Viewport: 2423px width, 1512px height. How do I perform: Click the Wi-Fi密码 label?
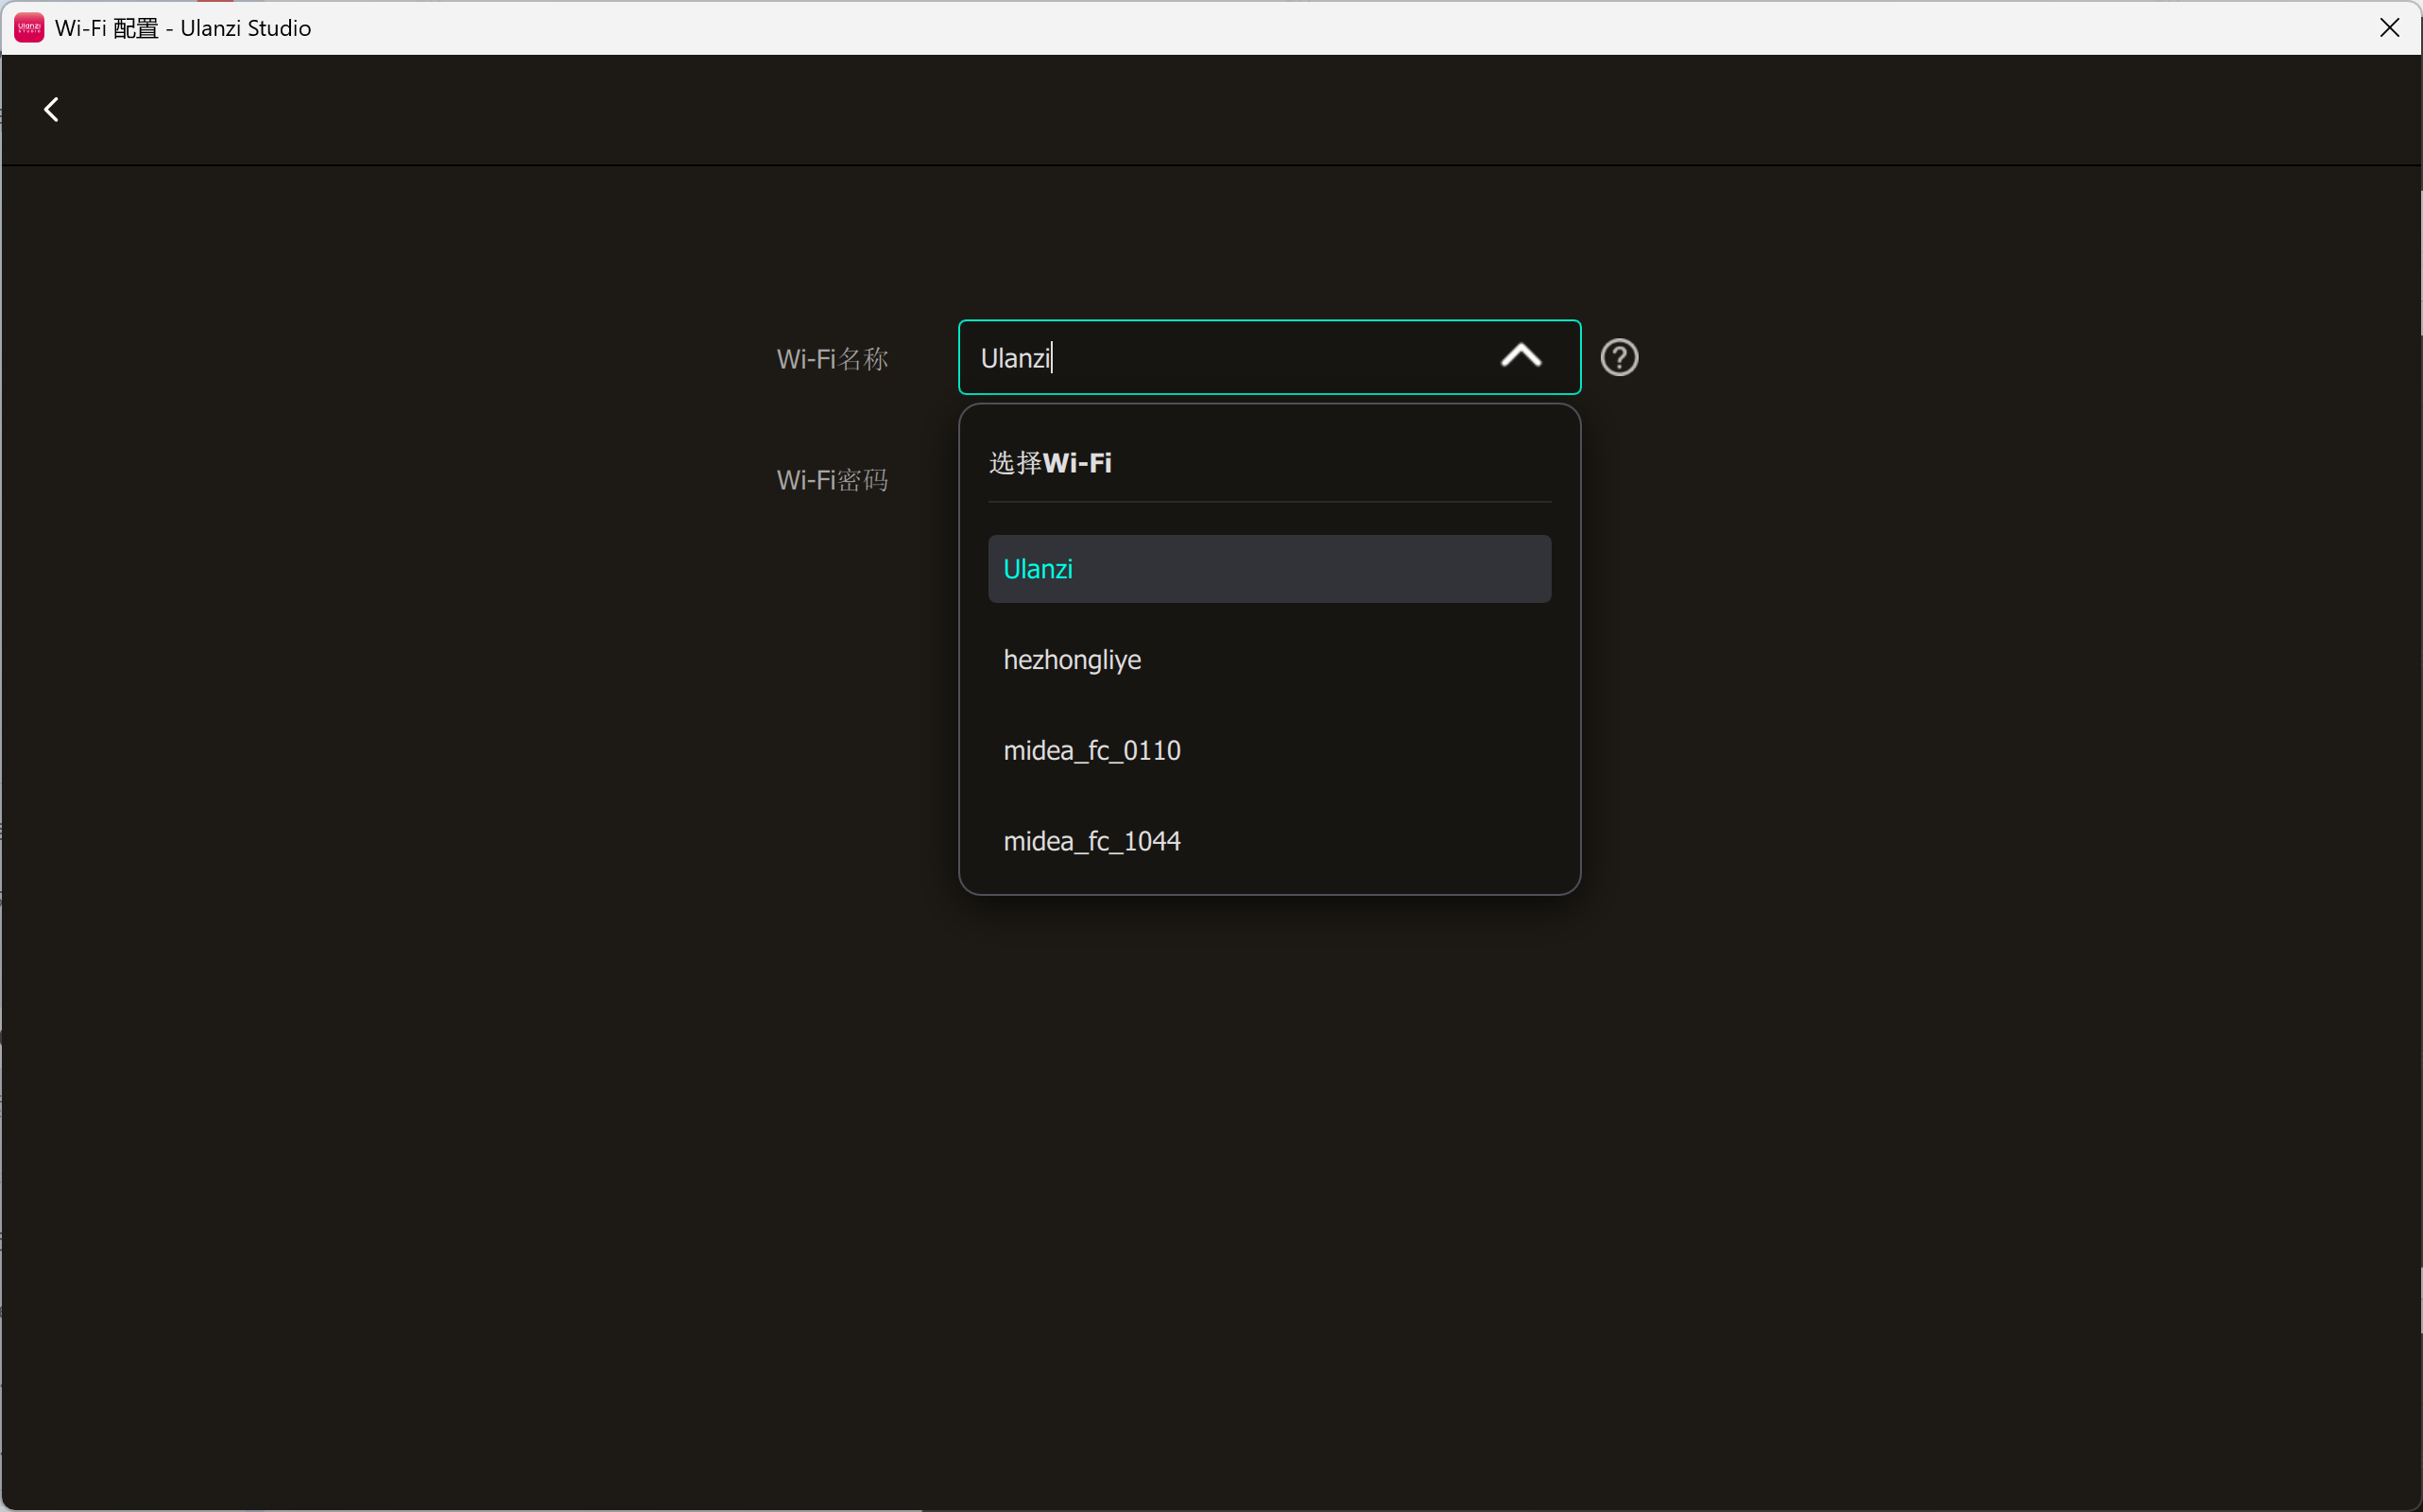click(832, 480)
